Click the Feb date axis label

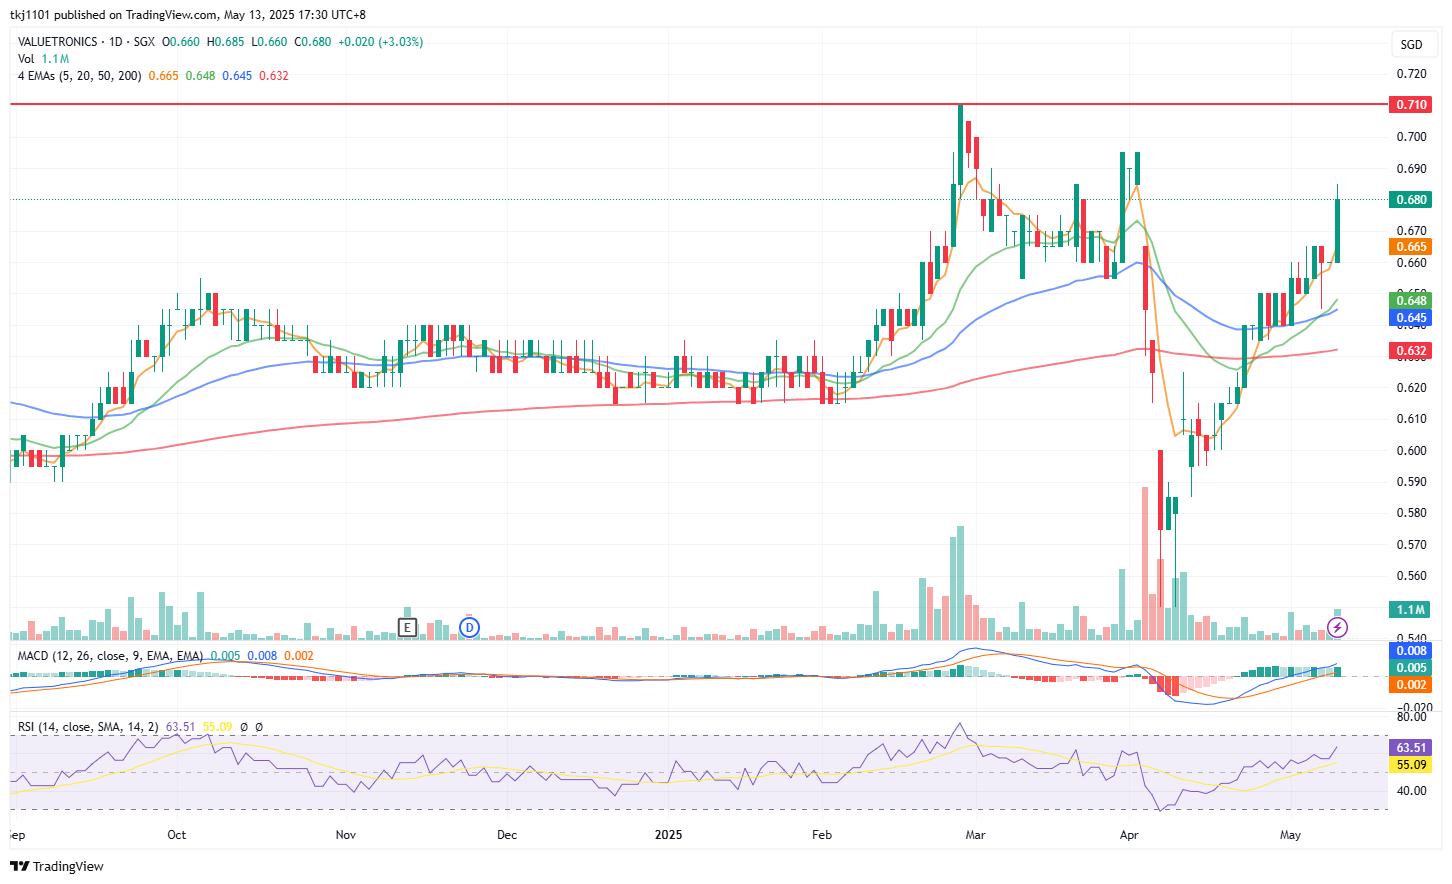click(822, 834)
